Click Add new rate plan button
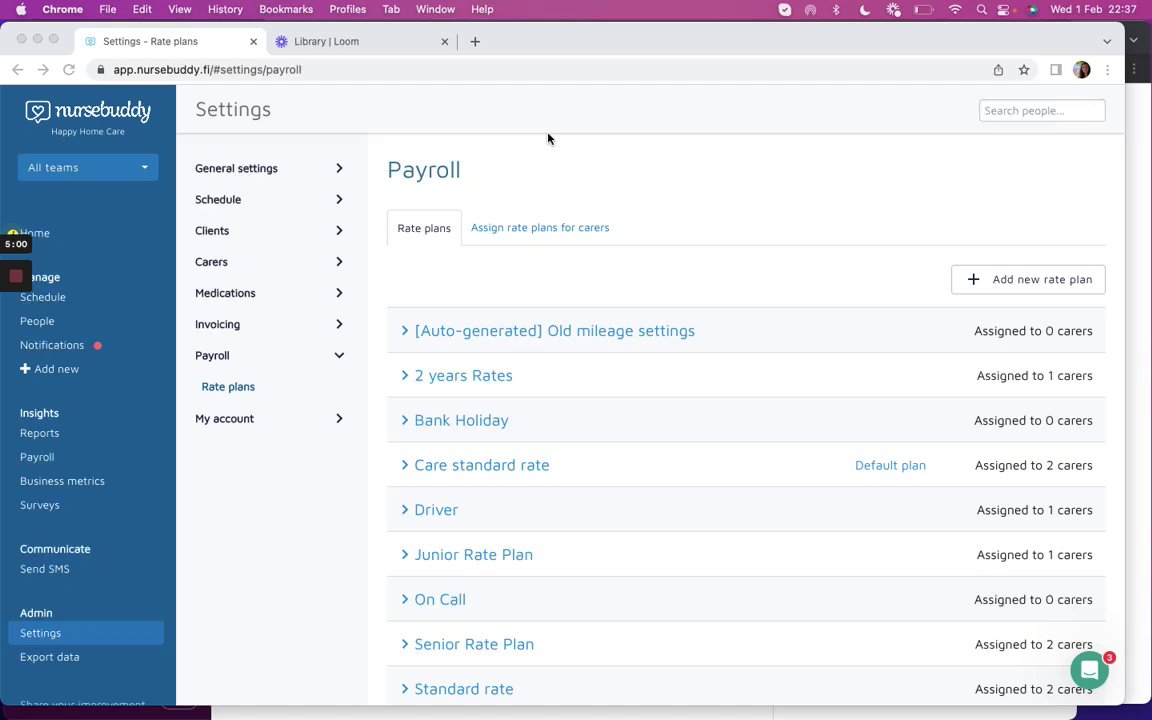 pos(1028,279)
